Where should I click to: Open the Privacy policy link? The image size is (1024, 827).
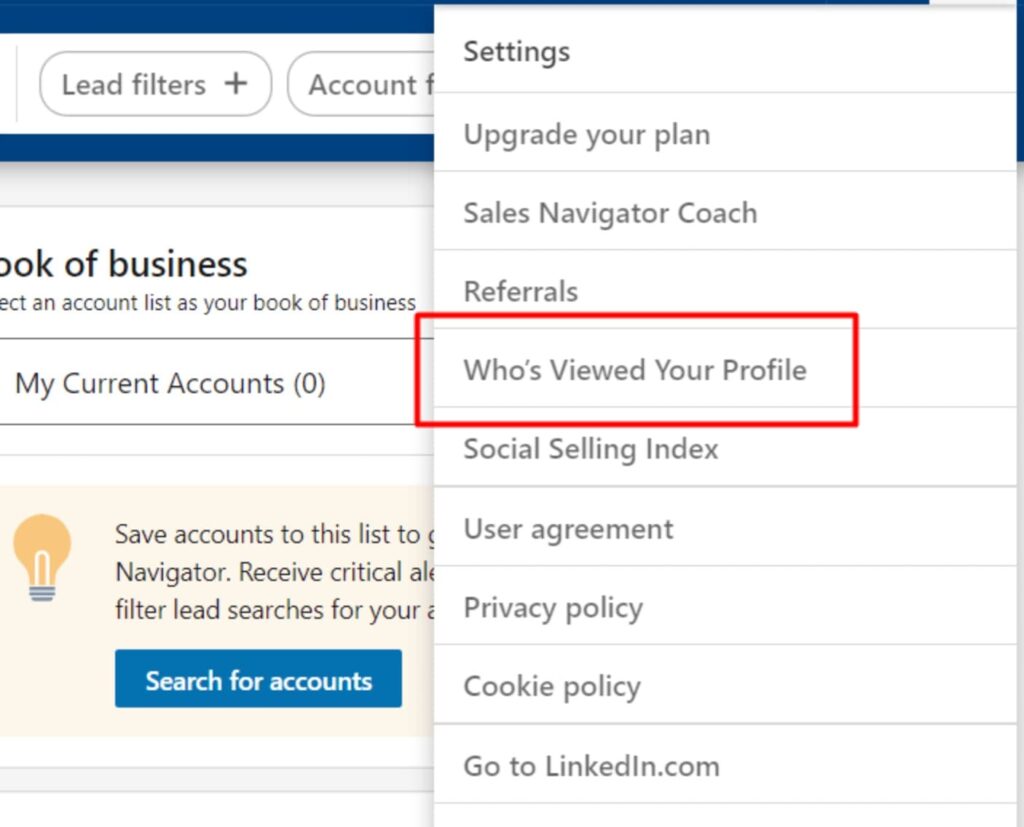click(553, 608)
